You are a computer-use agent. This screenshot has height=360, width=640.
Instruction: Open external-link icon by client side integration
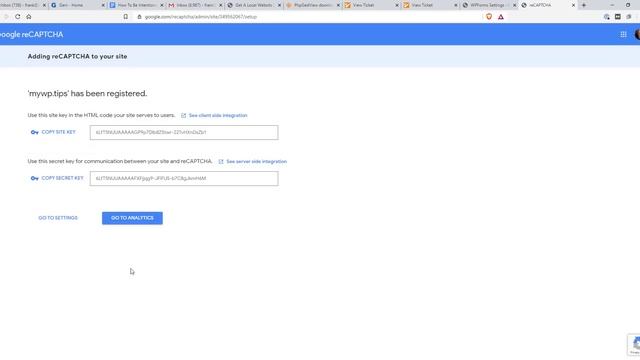183,116
